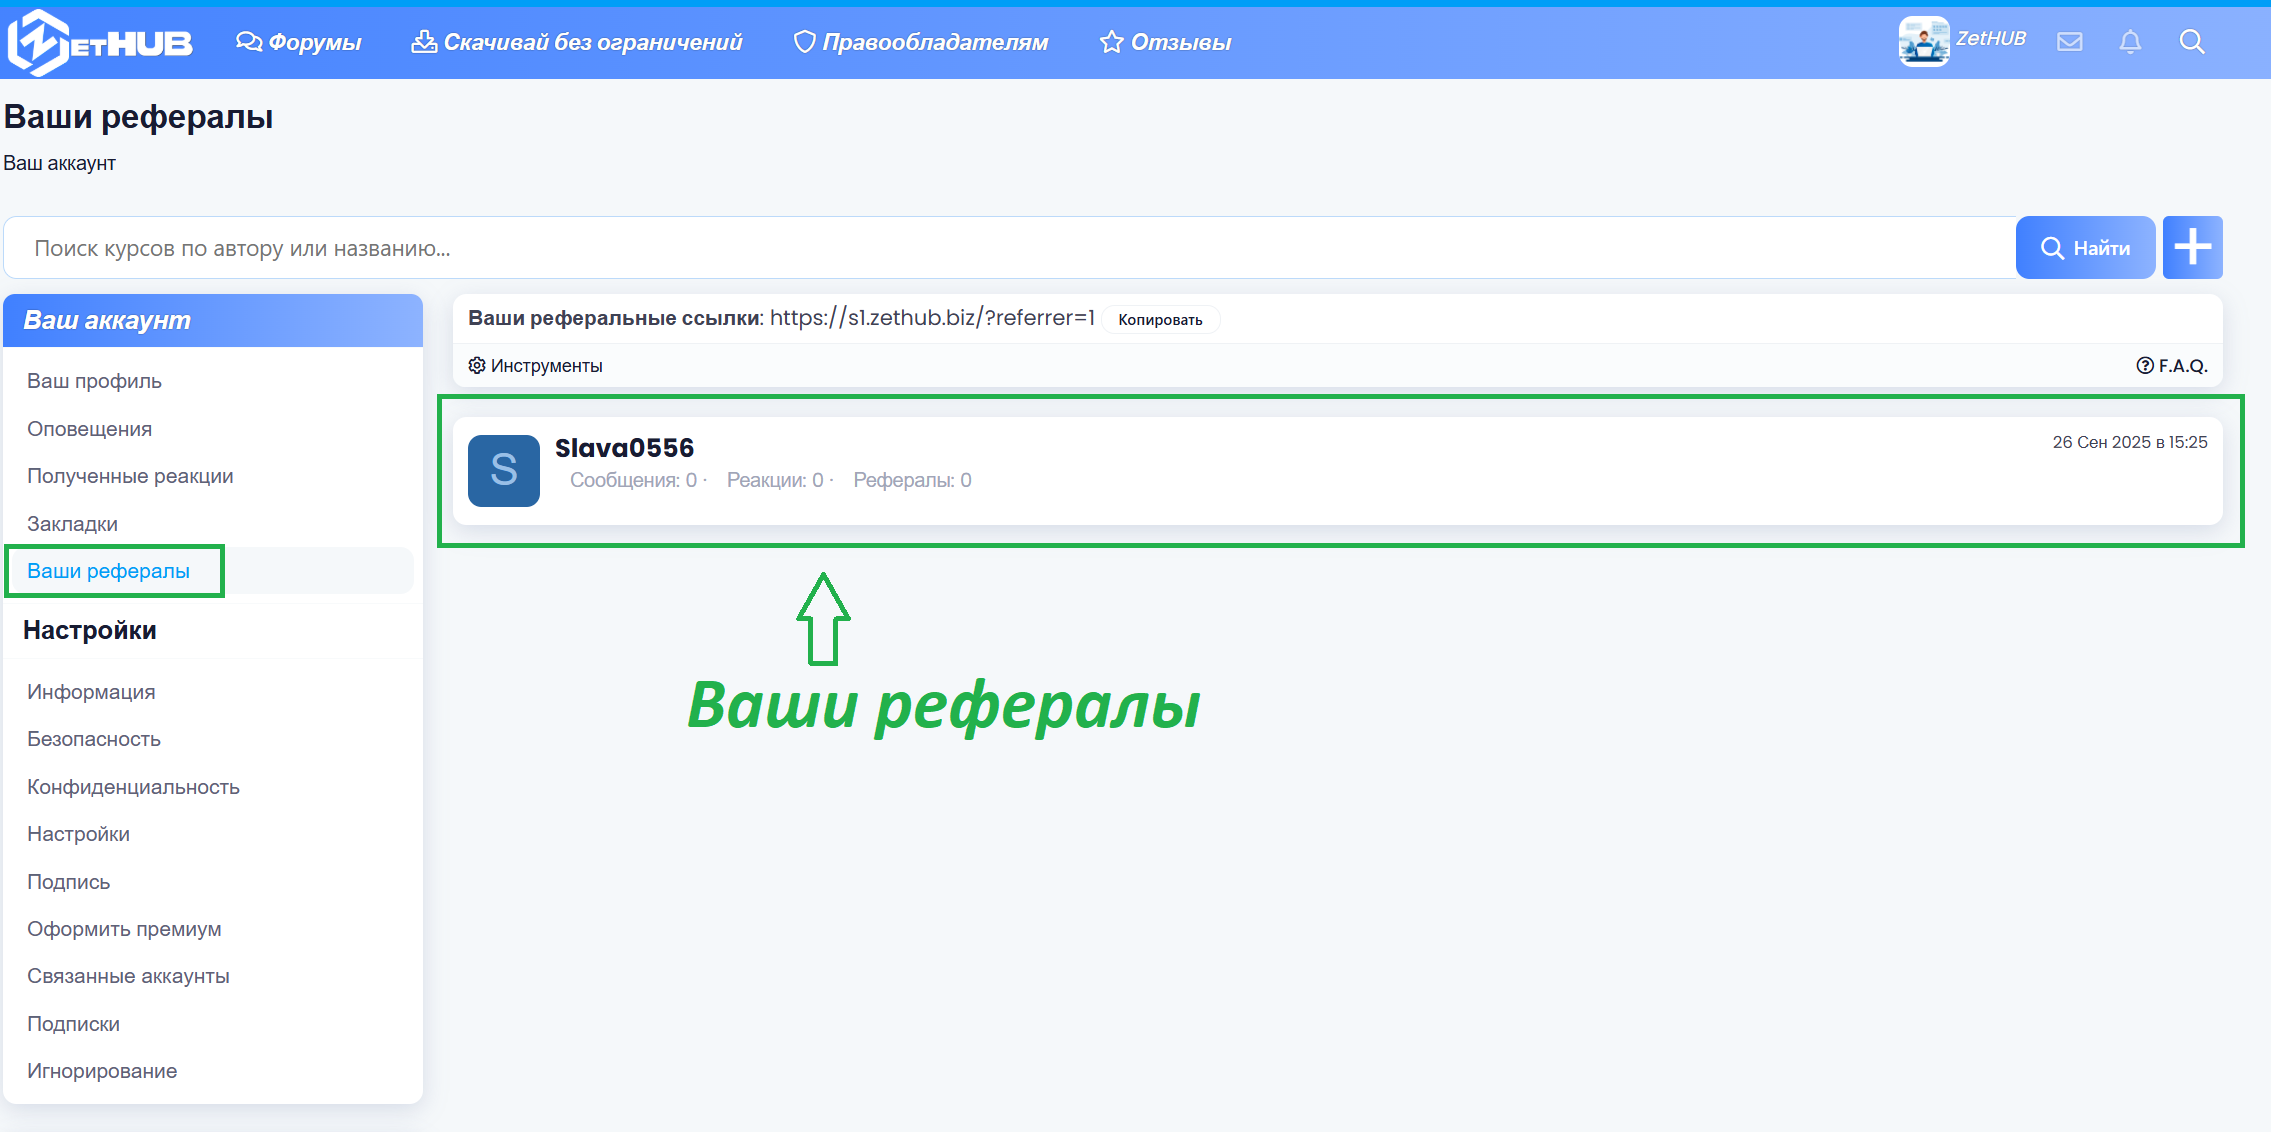Open the Безопасность settings entry
This screenshot has width=2271, height=1132.
pyautogui.click(x=94, y=738)
